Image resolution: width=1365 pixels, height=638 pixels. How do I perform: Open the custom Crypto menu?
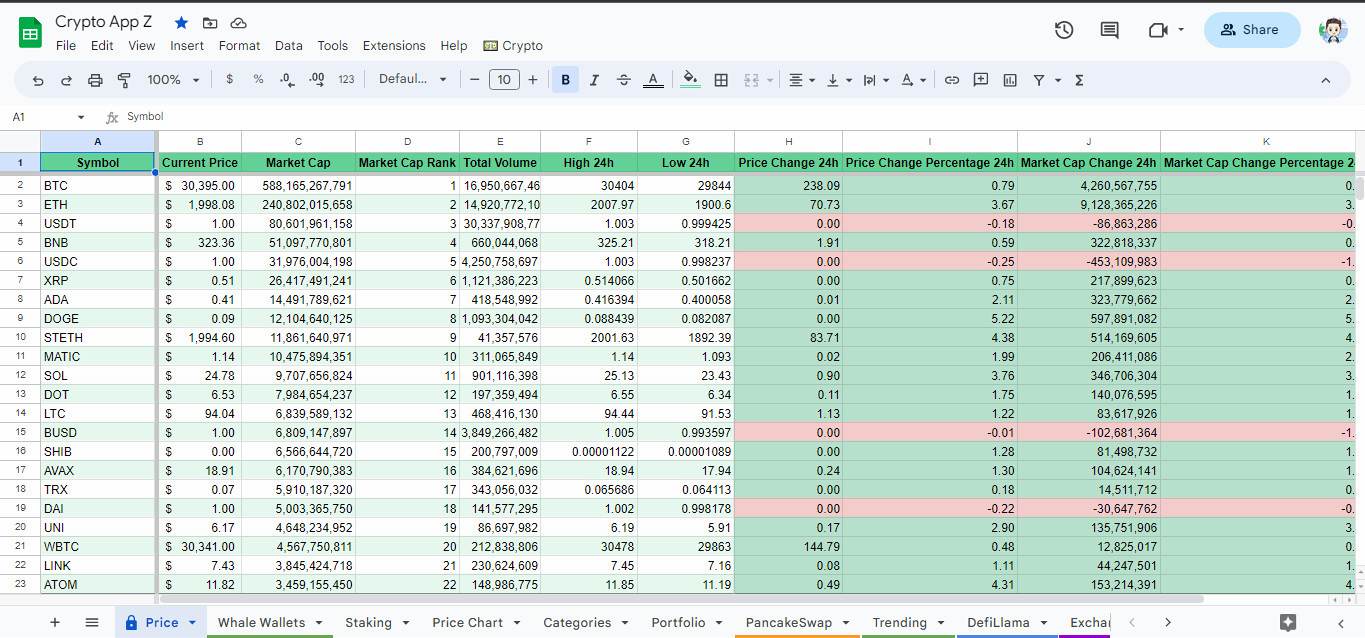pyautogui.click(x=513, y=45)
